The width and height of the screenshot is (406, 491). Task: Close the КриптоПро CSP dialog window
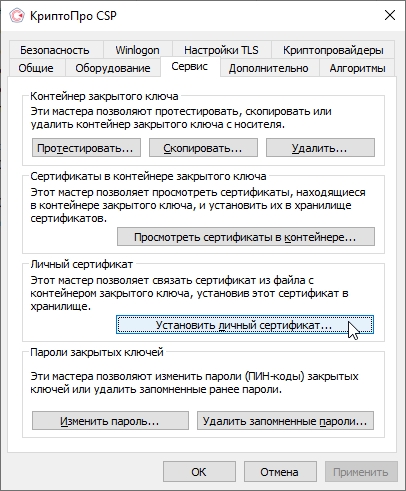[x=390, y=15]
